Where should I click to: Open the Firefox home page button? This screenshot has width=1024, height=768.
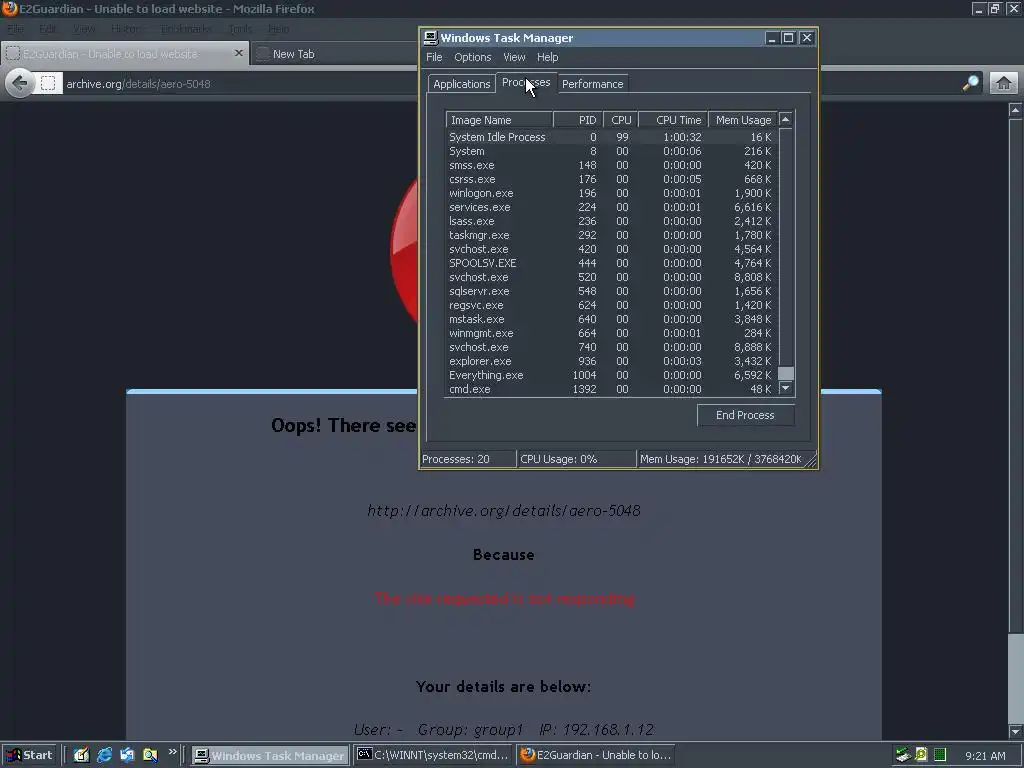click(x=1004, y=83)
